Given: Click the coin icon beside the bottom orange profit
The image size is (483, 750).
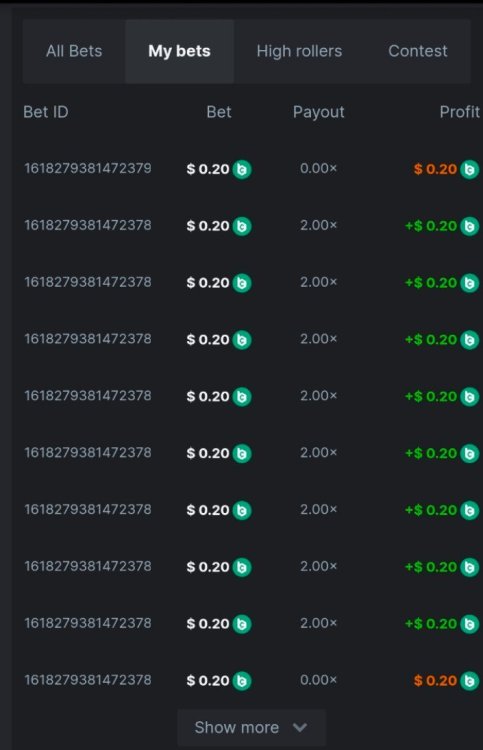Looking at the screenshot, I should click(469, 681).
